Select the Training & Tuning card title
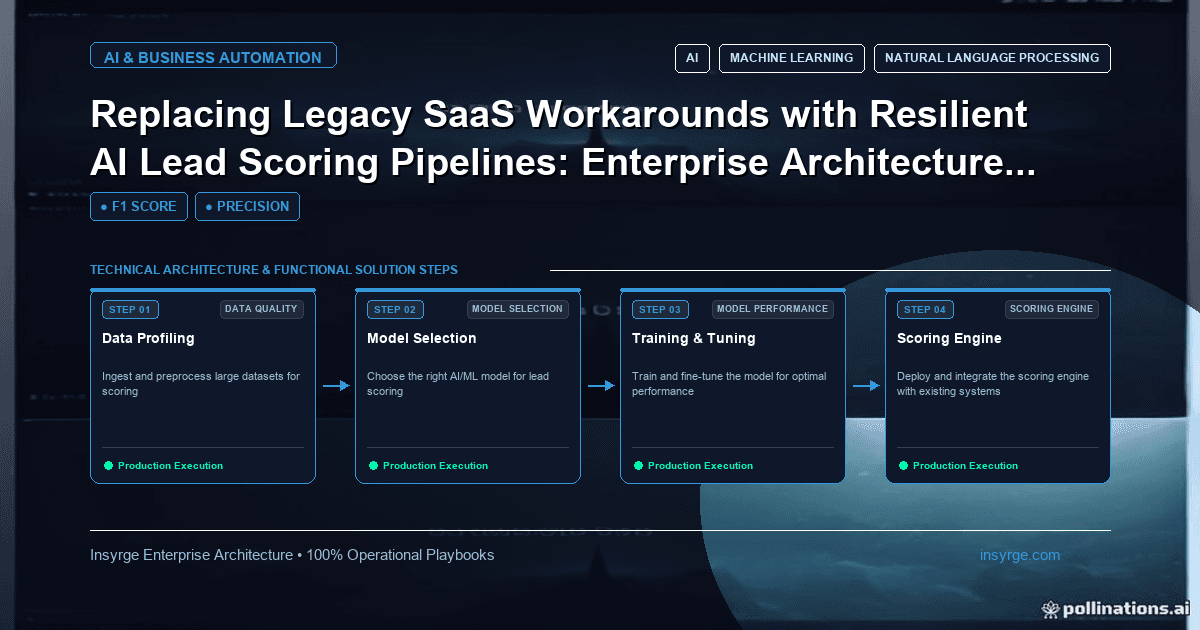Image resolution: width=1200 pixels, height=630 pixels. pos(694,338)
